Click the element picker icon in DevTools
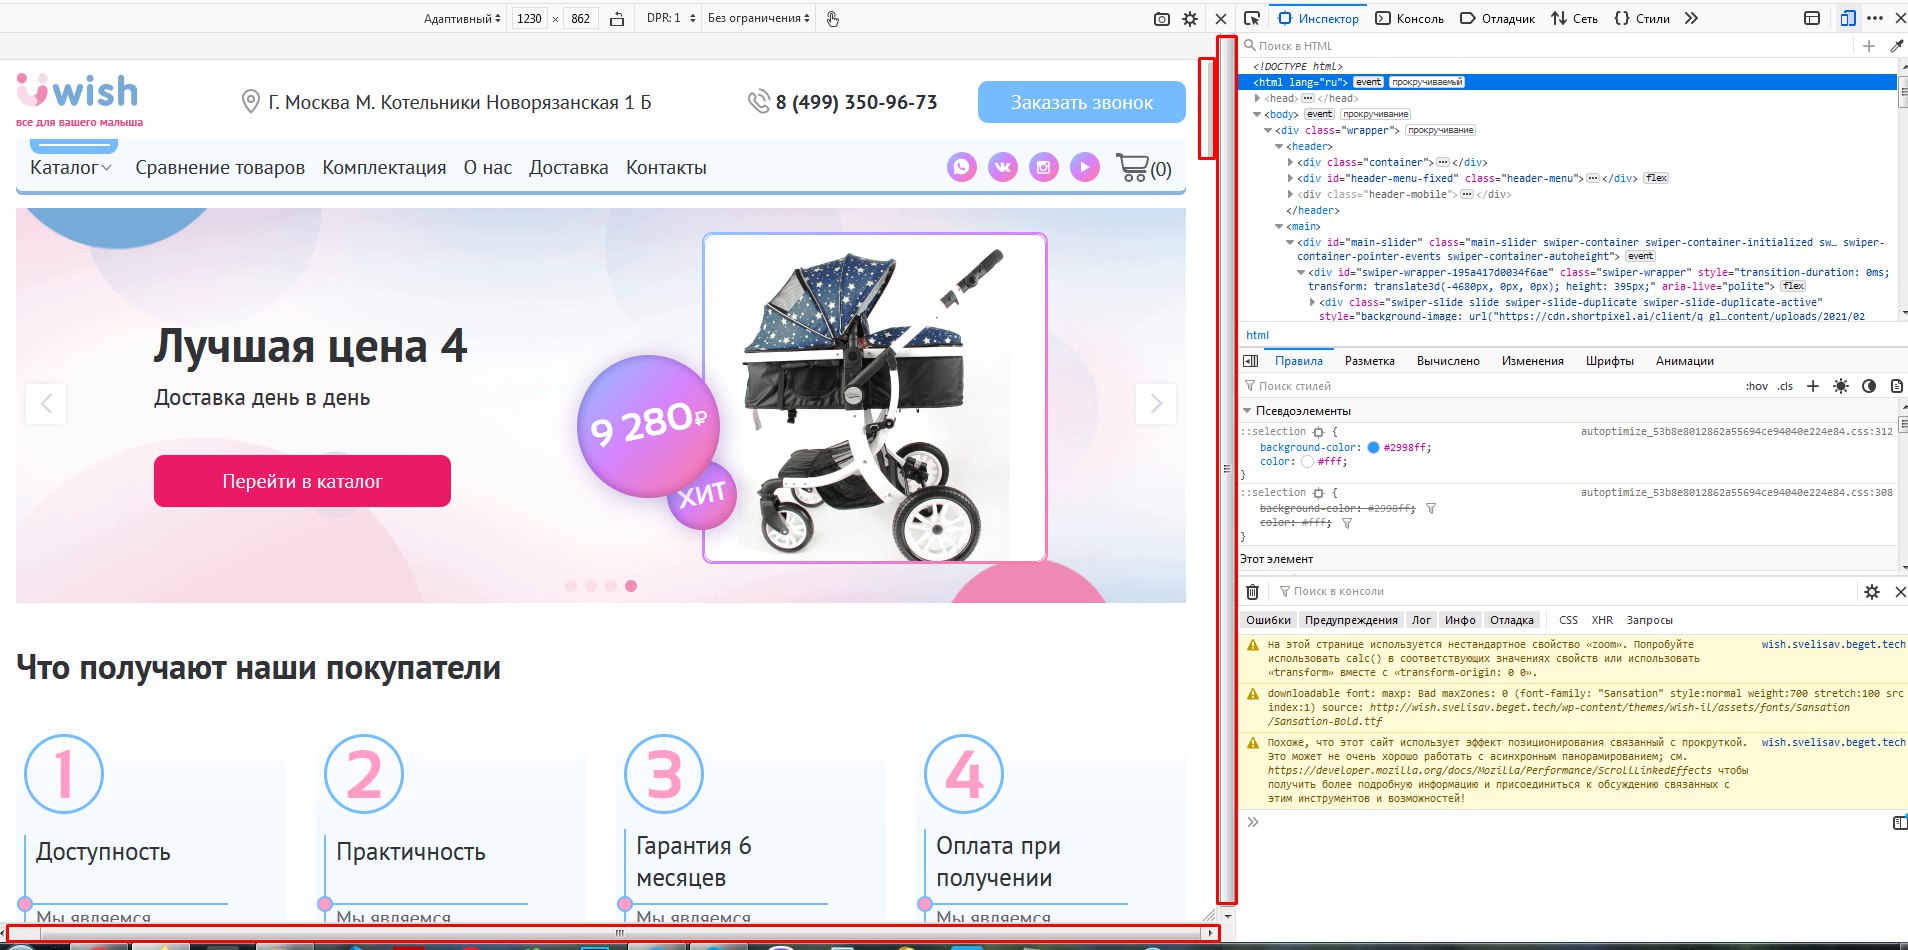This screenshot has height=950, width=1908. click(1252, 18)
